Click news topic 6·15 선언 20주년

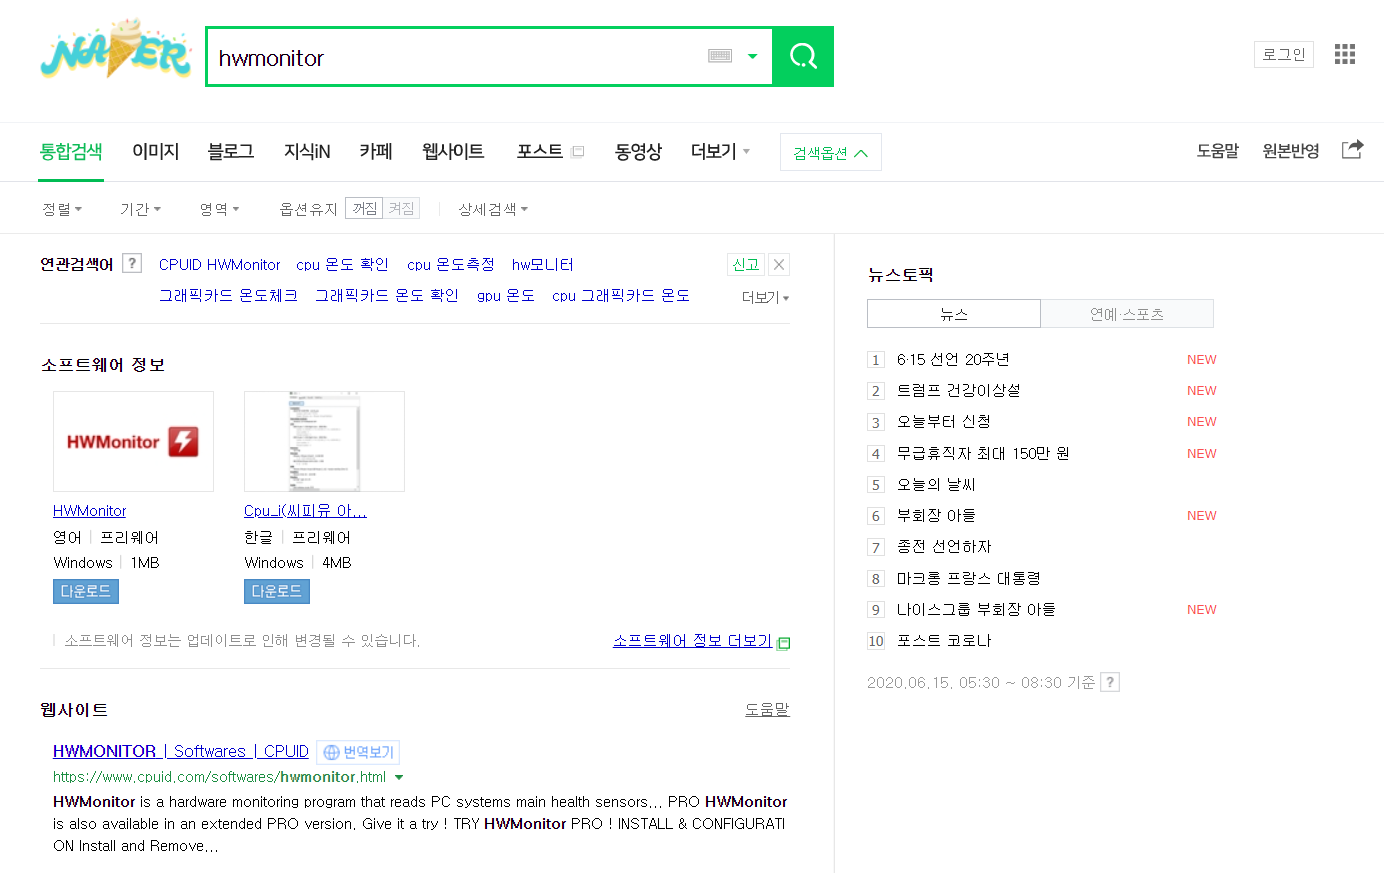[953, 359]
